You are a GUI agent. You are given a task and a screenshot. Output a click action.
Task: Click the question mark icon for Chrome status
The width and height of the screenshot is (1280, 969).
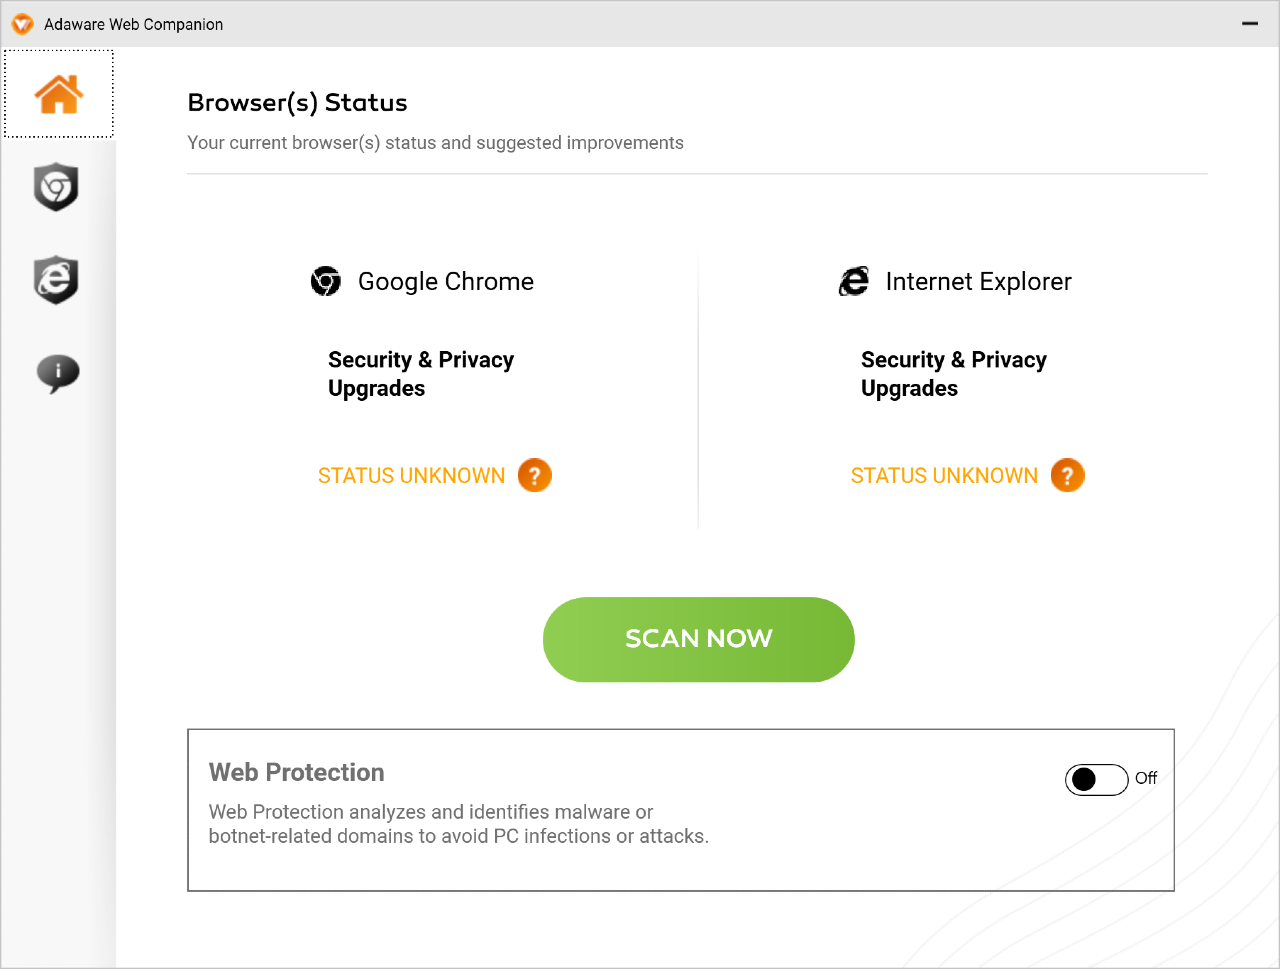(535, 475)
